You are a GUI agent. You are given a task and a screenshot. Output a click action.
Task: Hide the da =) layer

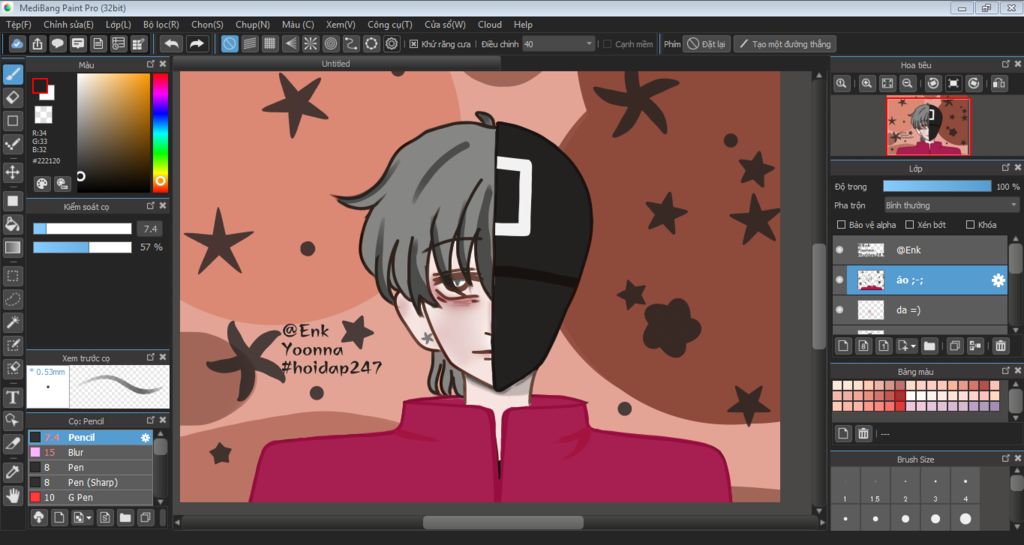[840, 310]
